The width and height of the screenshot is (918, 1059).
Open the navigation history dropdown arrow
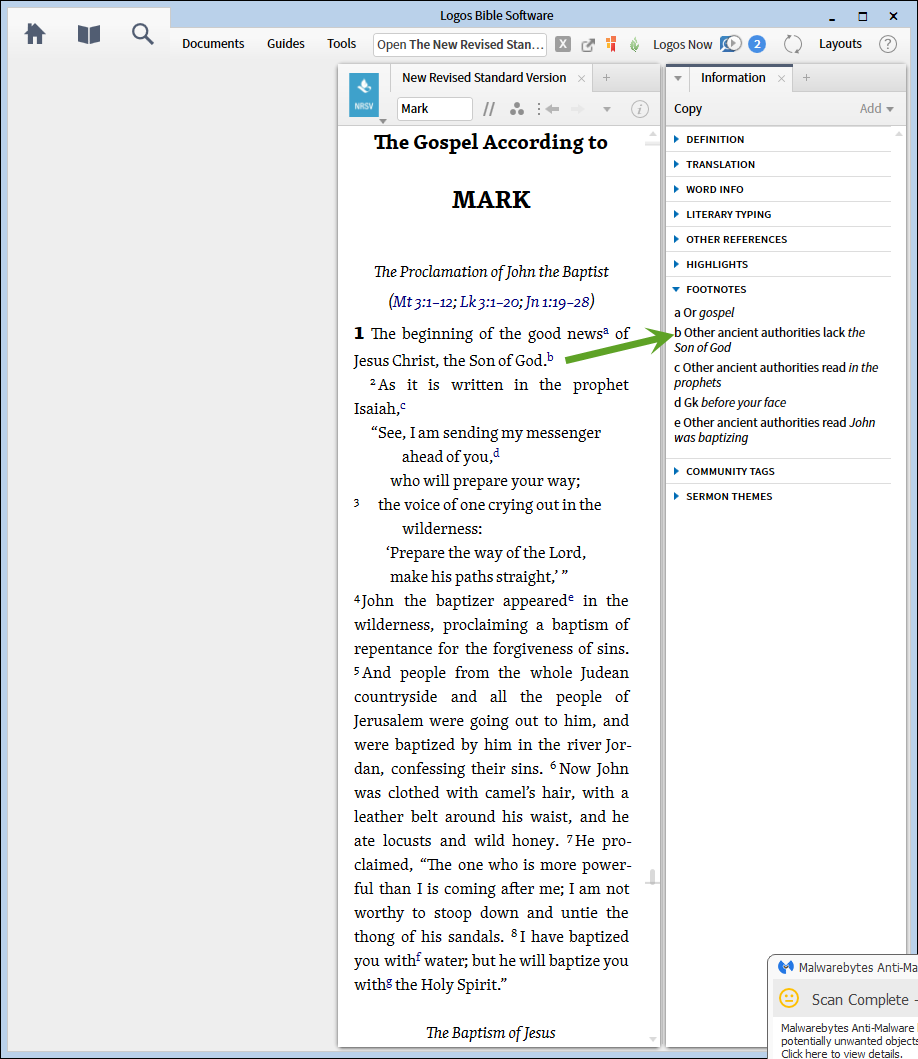point(607,109)
